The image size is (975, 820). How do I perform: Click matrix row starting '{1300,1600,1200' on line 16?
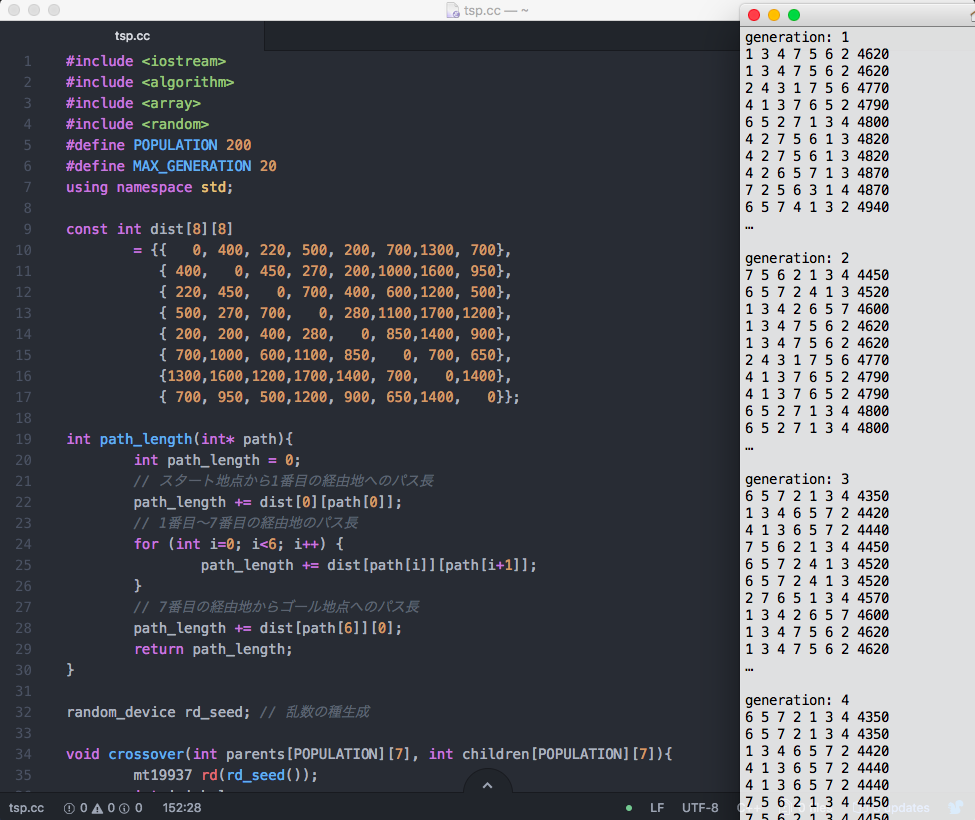point(335,376)
